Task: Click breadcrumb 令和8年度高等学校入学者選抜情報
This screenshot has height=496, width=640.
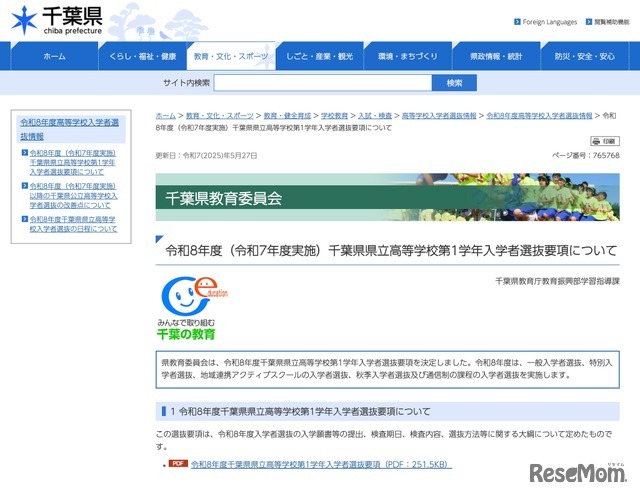Action: pos(539,116)
